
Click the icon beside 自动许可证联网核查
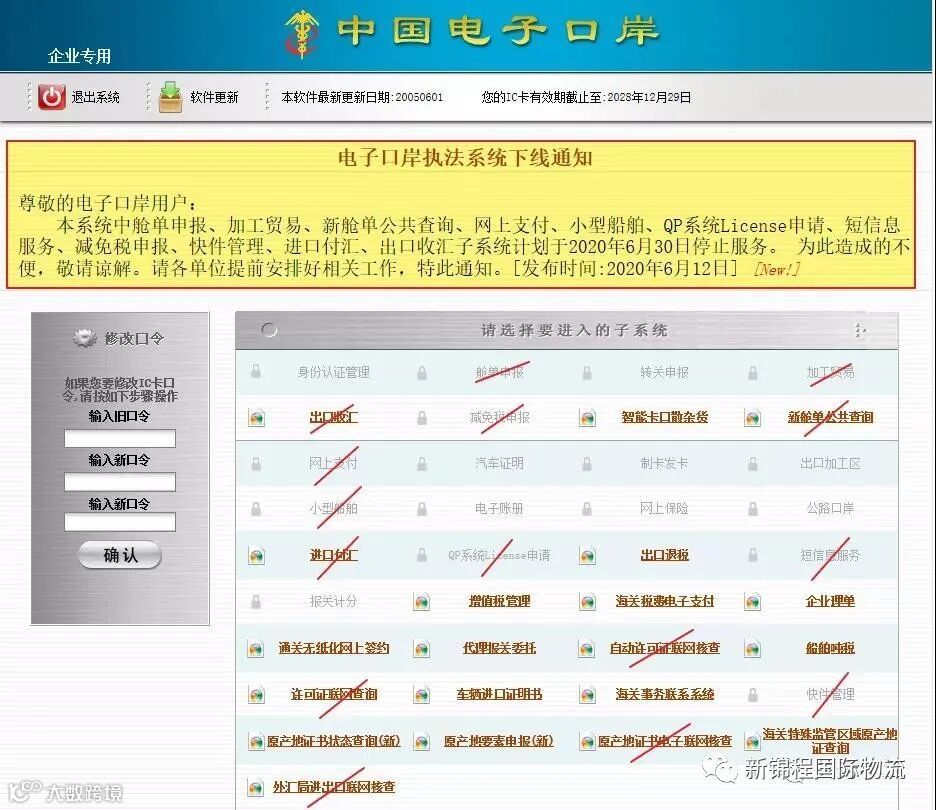pos(587,648)
